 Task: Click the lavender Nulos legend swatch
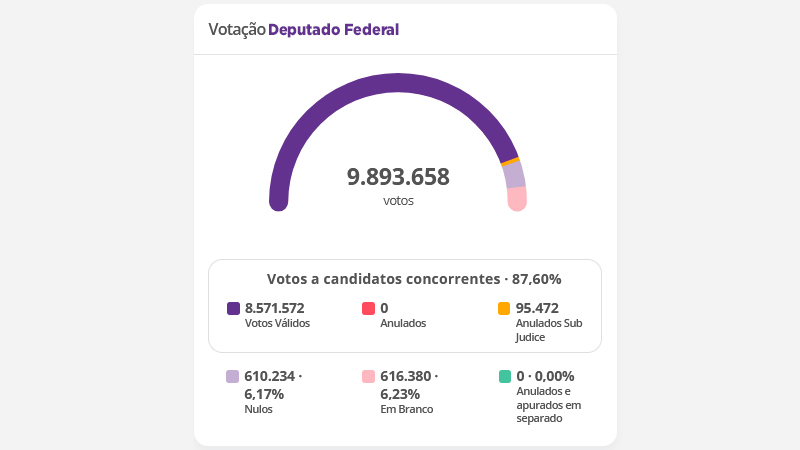point(232,377)
